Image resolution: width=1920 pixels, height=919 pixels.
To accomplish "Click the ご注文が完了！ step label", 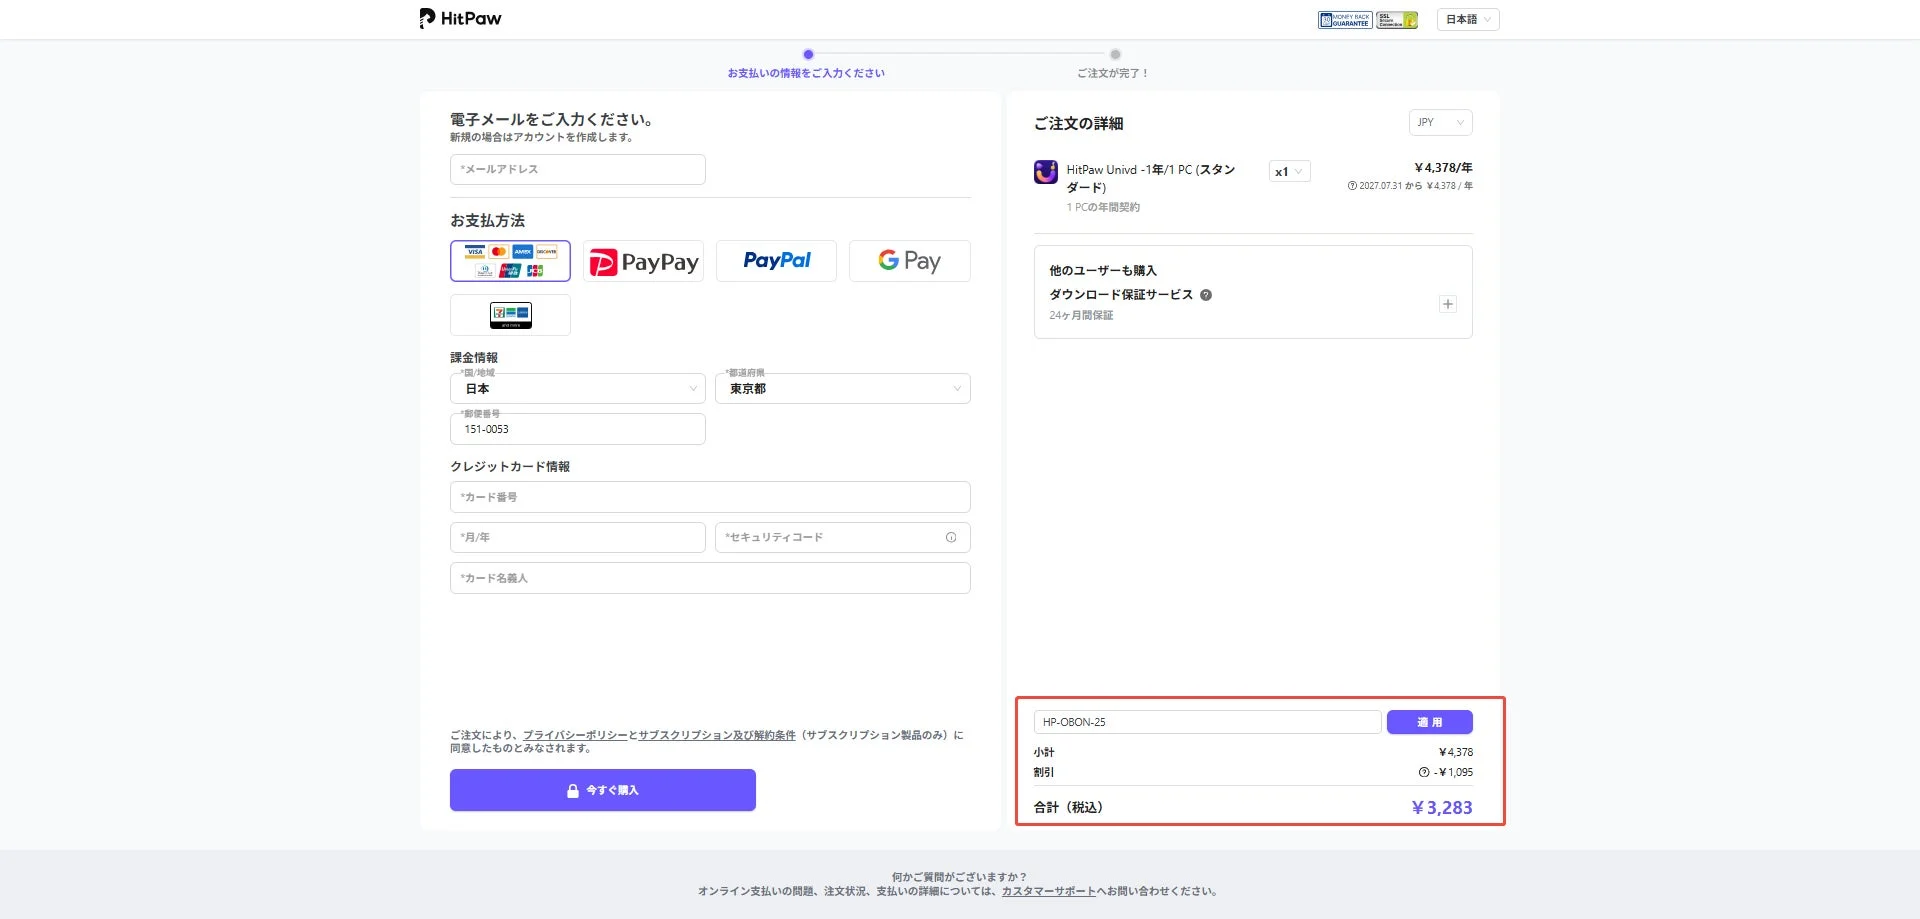I will 1113,73.
